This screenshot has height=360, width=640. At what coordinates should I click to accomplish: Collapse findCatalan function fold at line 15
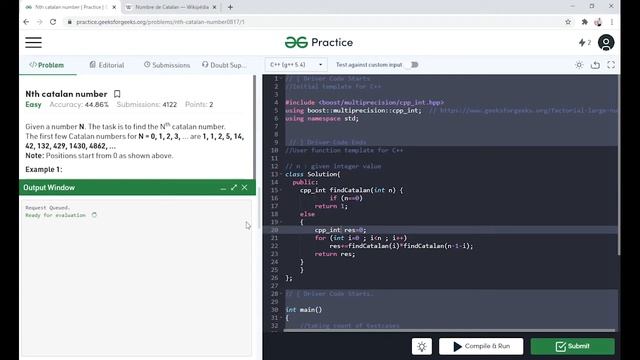click(281, 190)
